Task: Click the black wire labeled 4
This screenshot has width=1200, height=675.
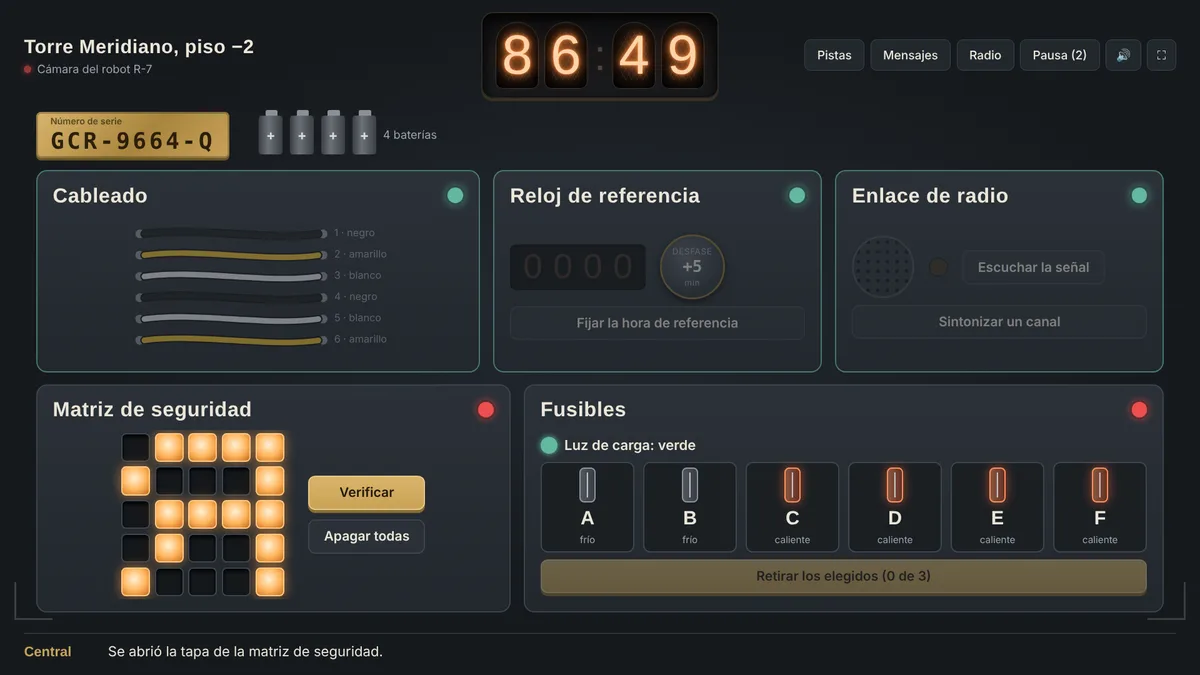Action: [x=231, y=297]
